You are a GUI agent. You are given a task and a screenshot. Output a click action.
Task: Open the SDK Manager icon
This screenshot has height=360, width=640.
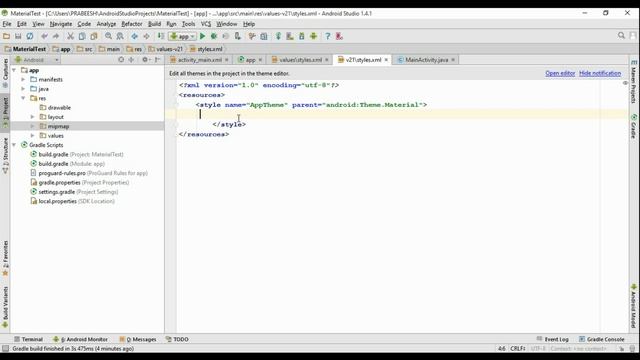(x=302, y=36)
